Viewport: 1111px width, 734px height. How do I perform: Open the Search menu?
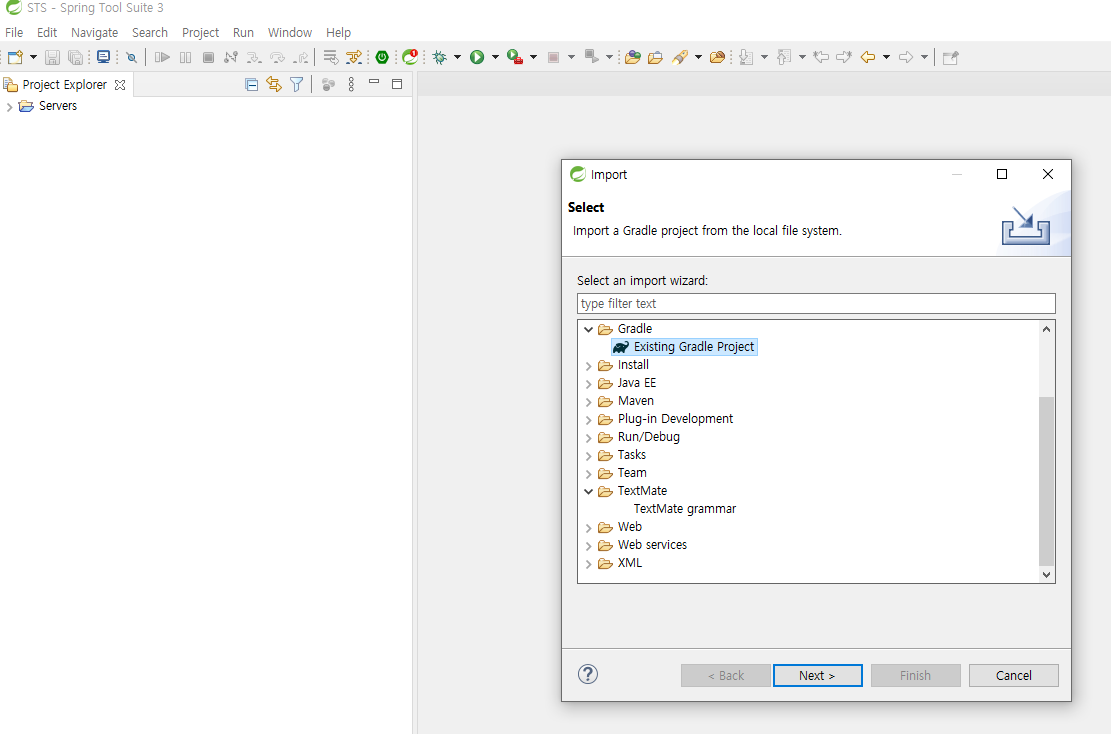pos(150,33)
